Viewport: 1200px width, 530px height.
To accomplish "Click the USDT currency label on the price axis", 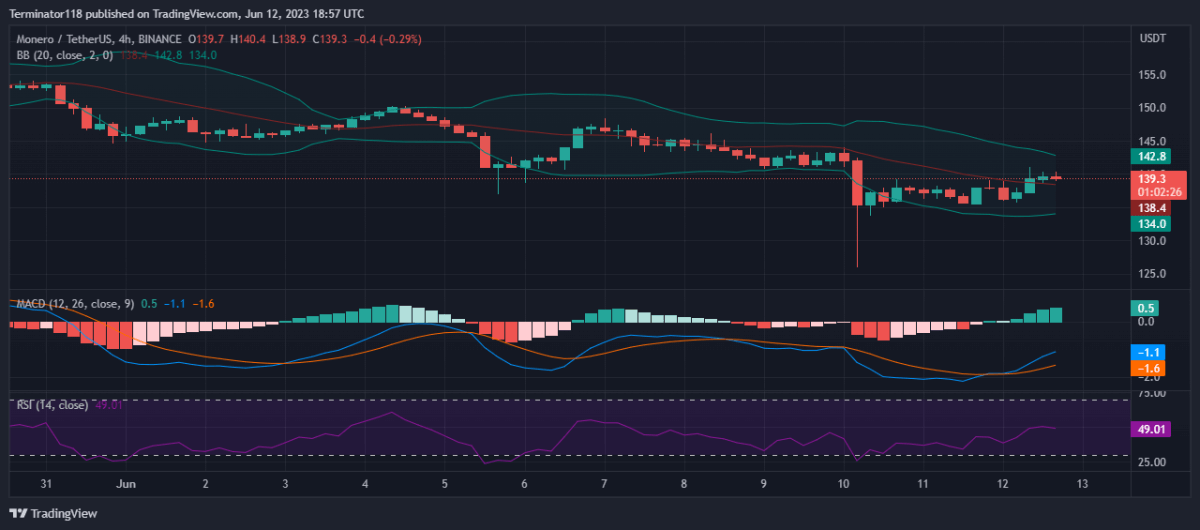I will coord(1153,38).
